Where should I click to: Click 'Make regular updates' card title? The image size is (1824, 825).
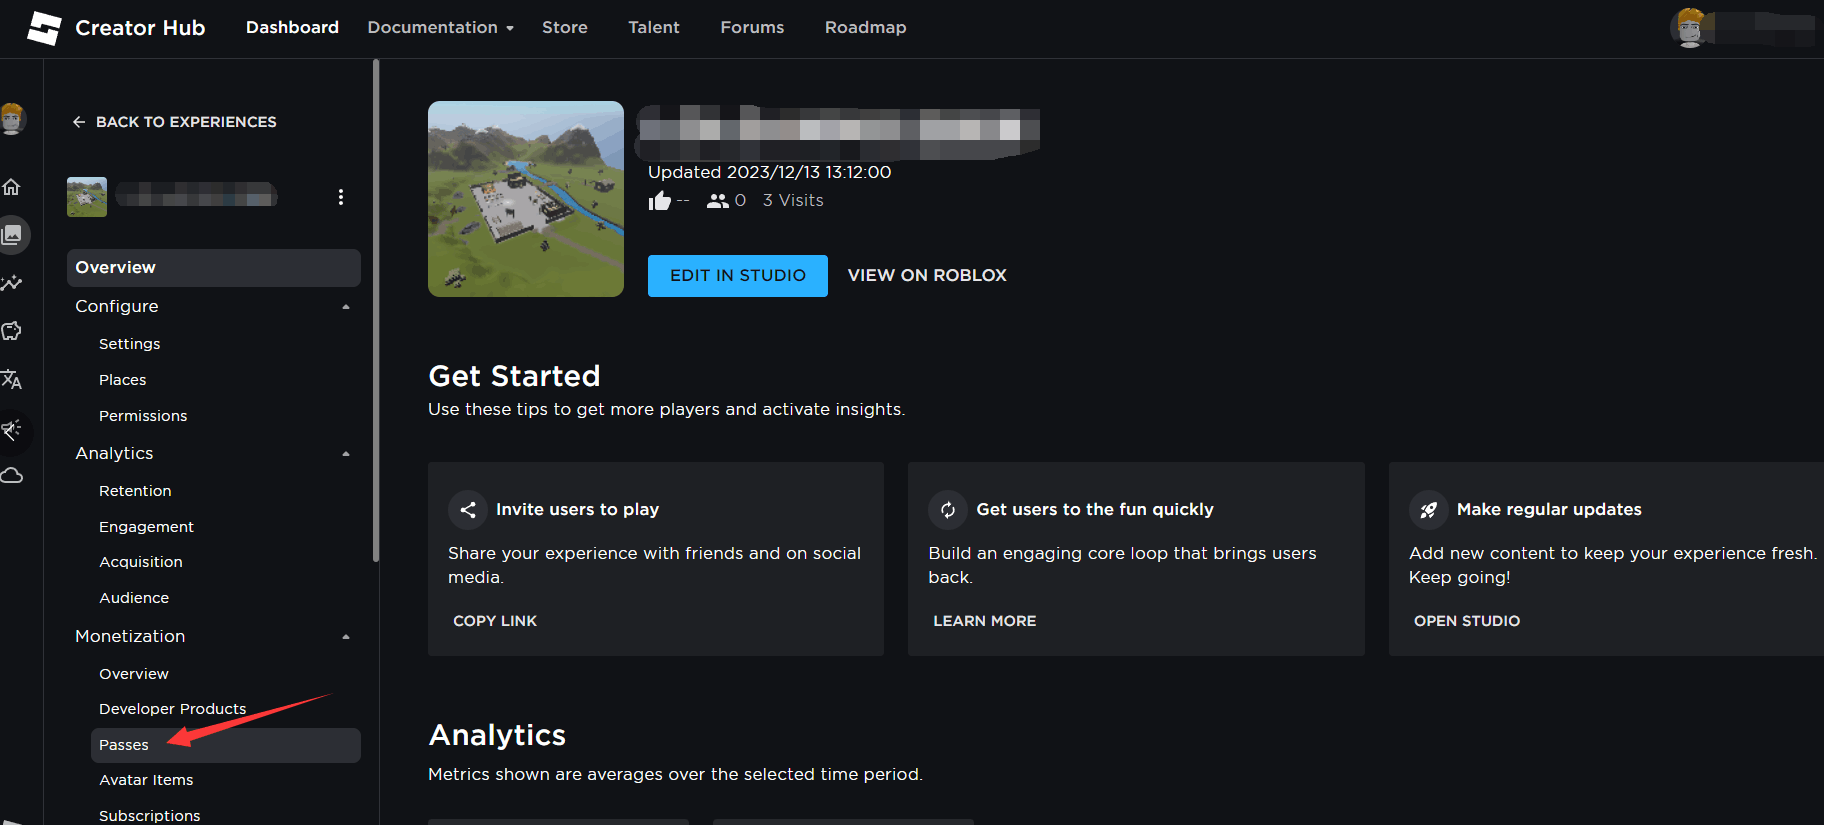pos(1549,510)
